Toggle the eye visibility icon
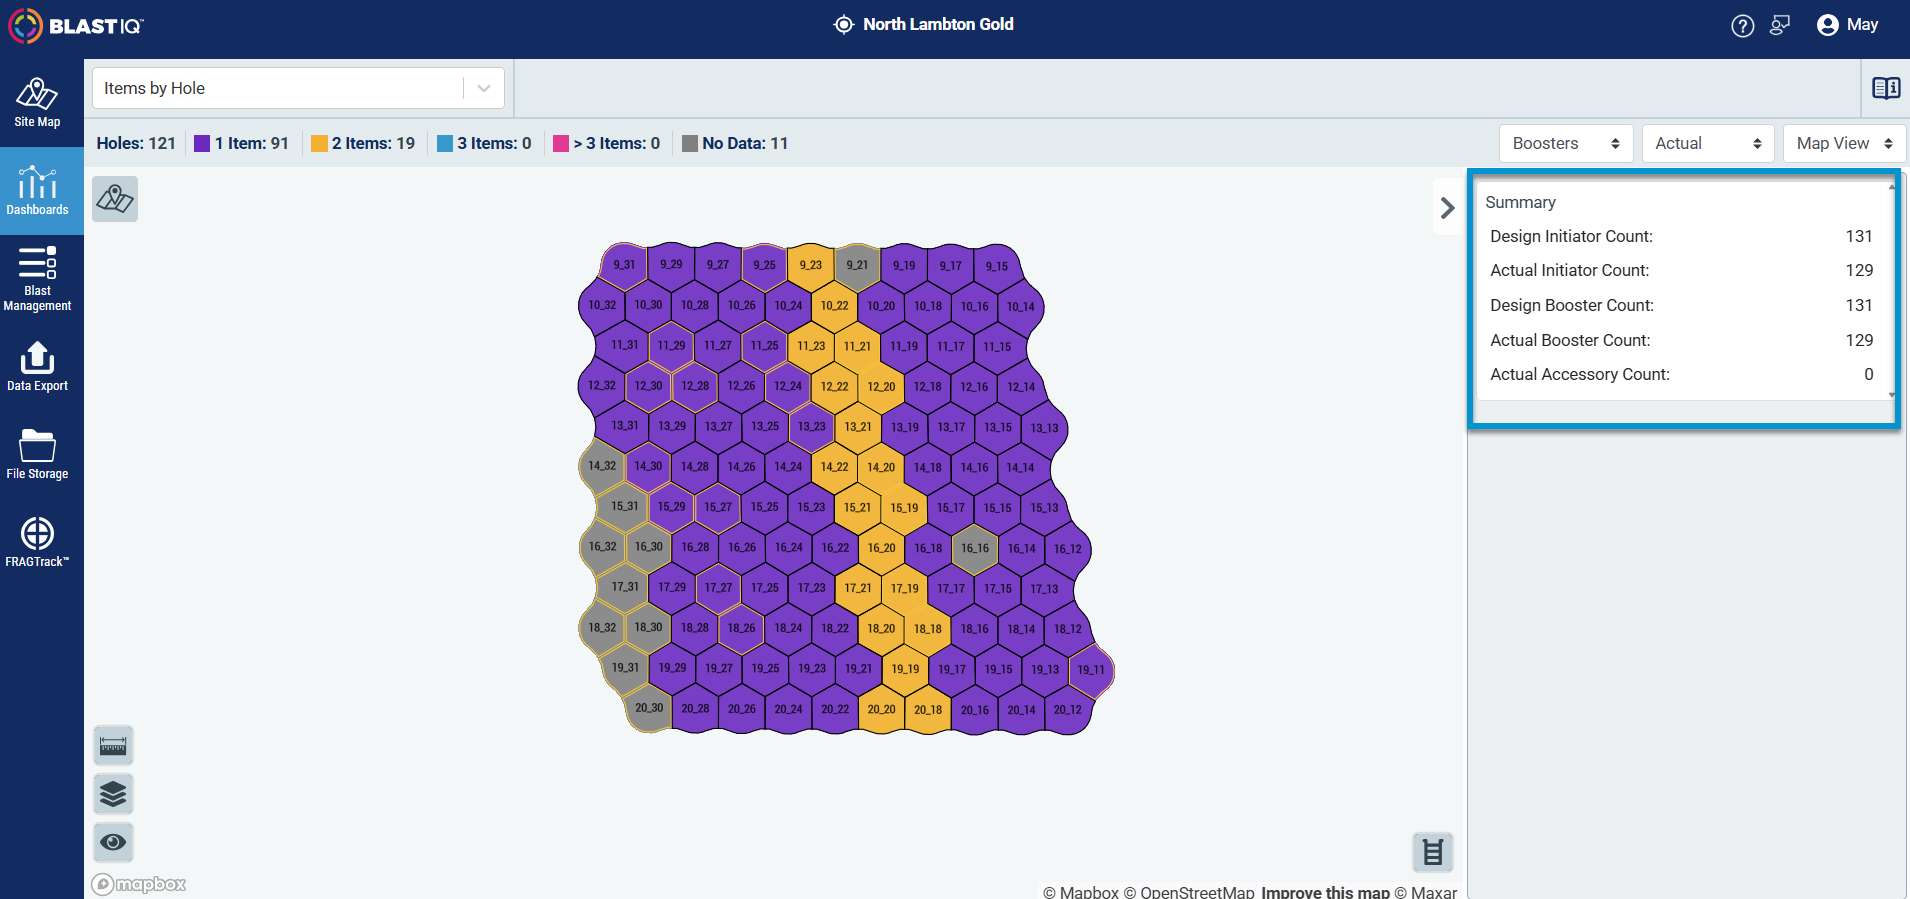The width and height of the screenshot is (1910, 899). click(113, 842)
